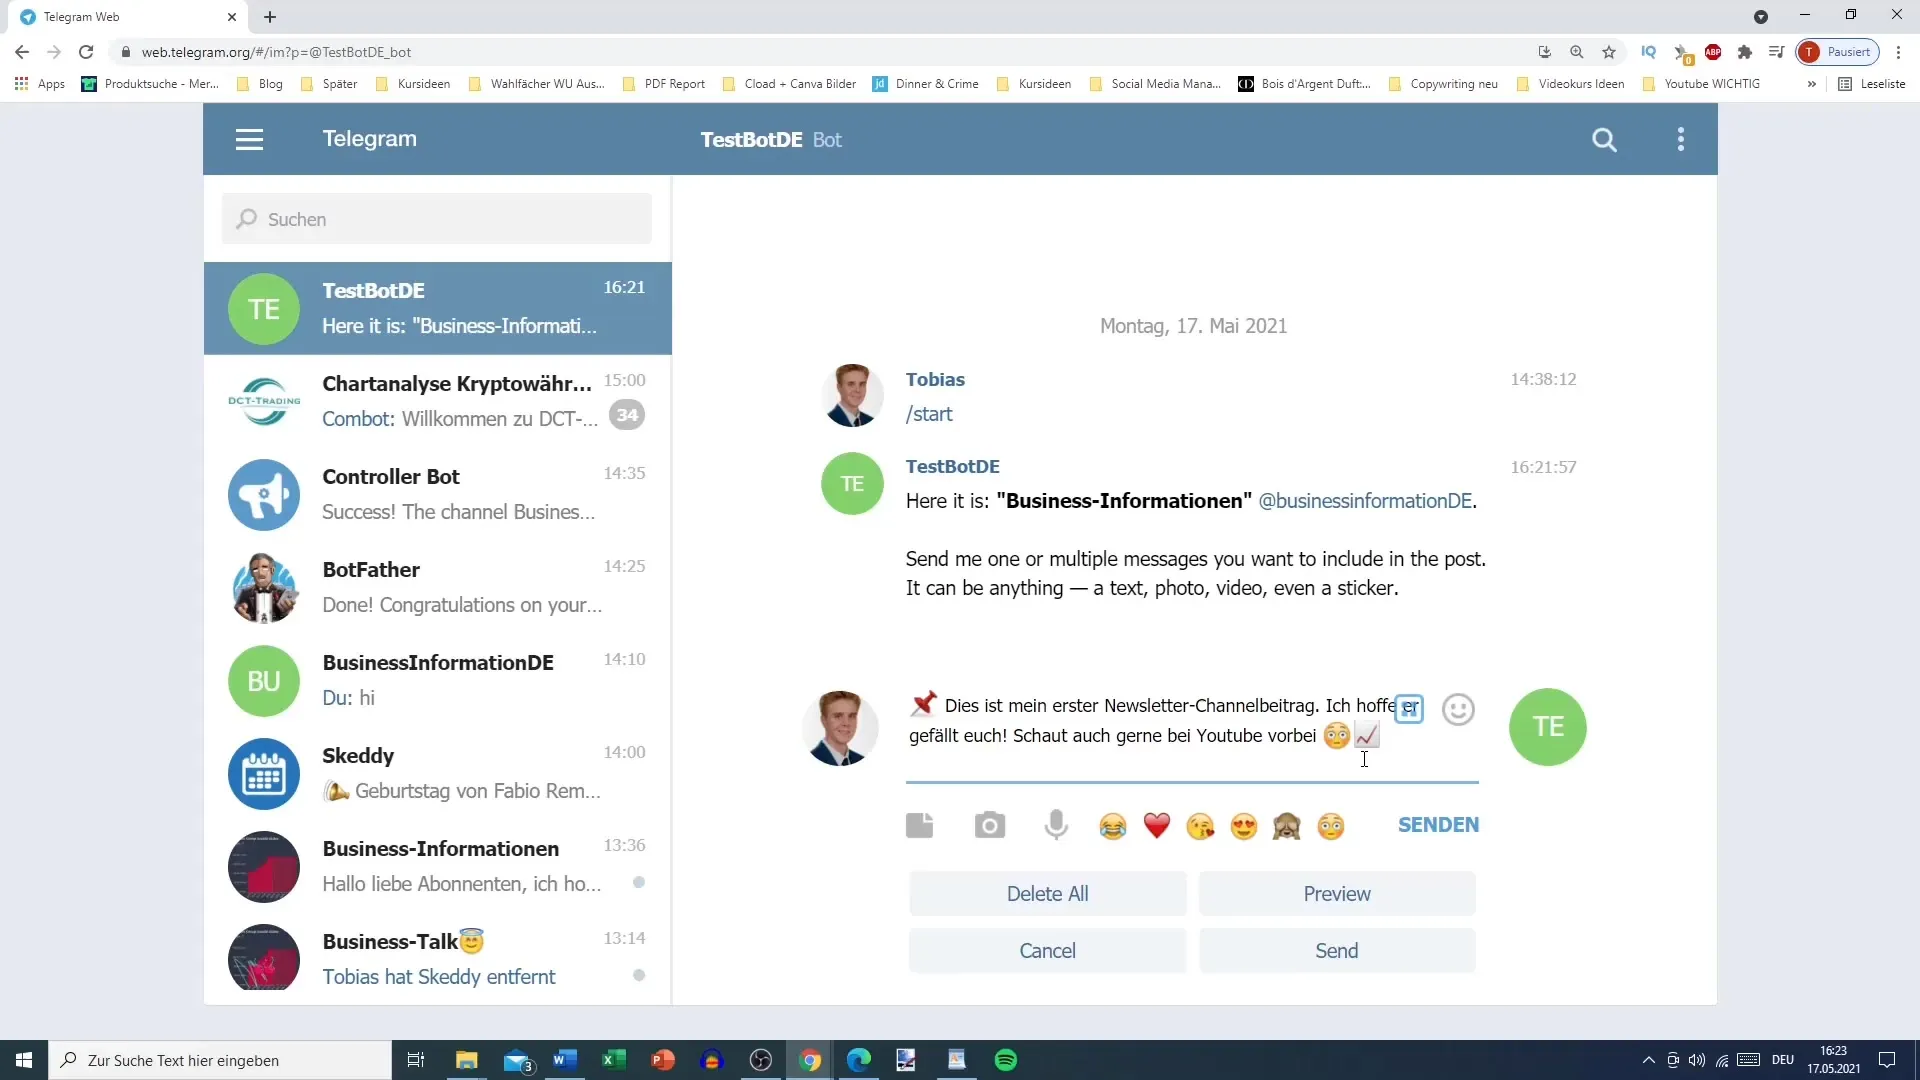Insert the laughing tears emoji

click(1112, 826)
